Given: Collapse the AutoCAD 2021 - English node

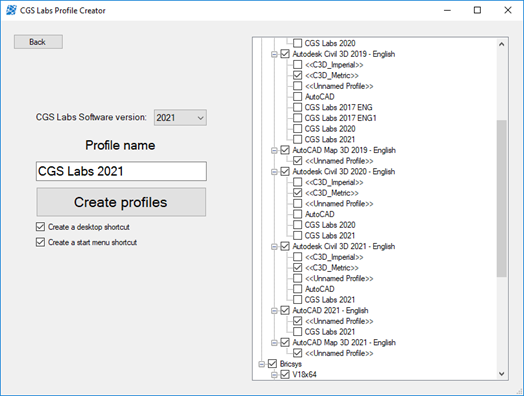Looking at the screenshot, I should click(274, 311).
